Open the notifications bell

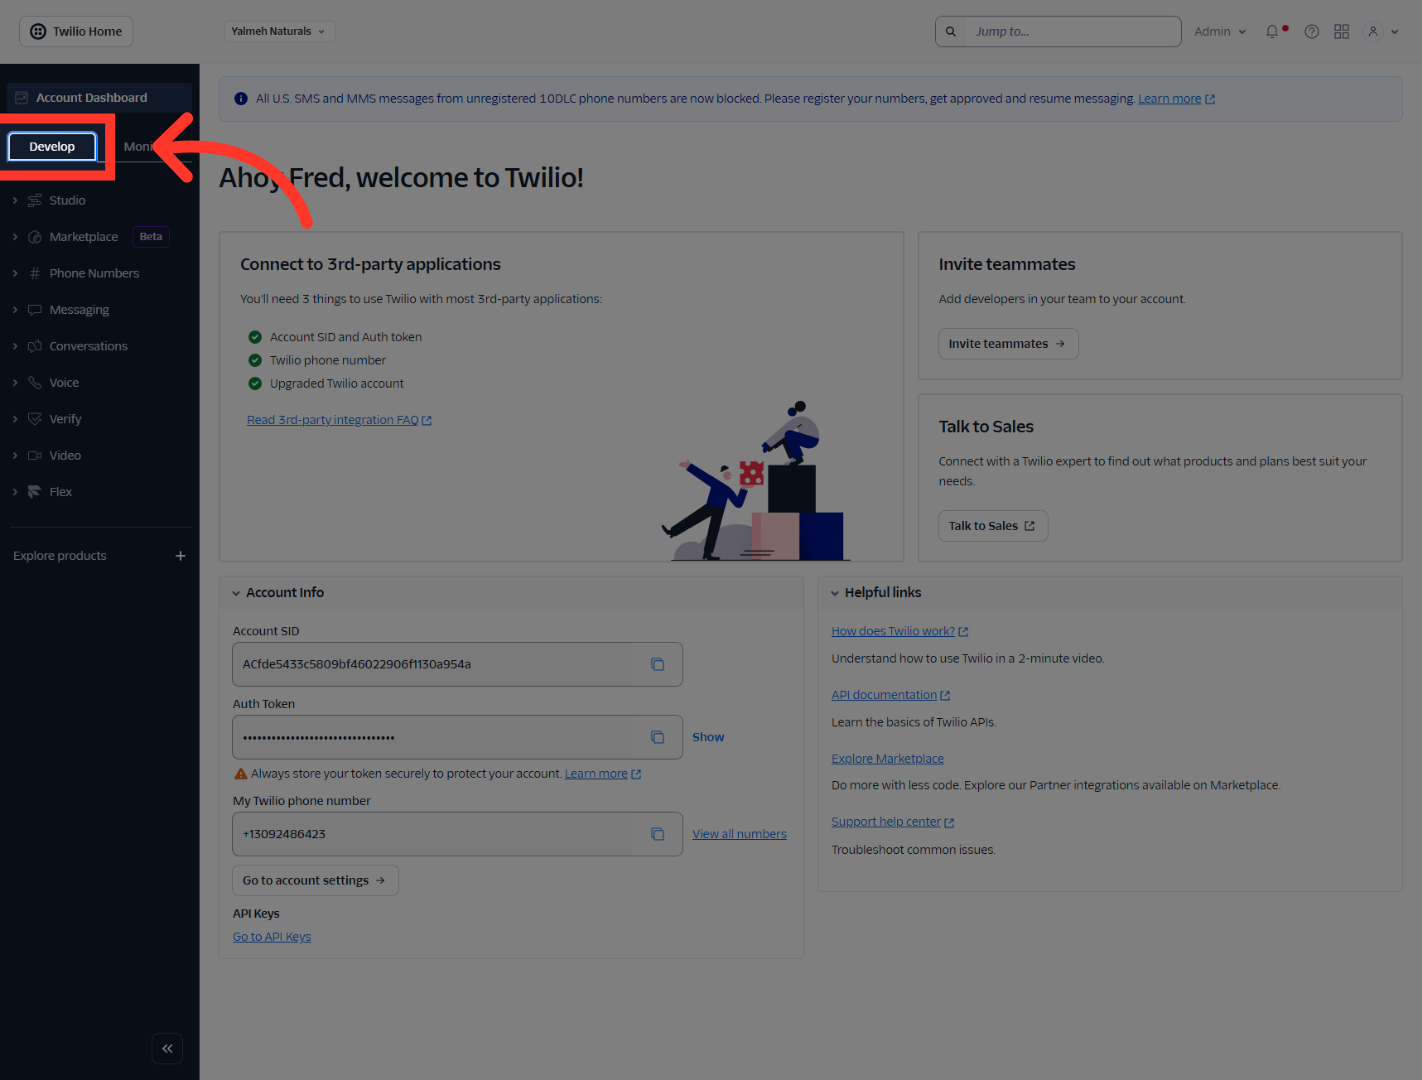(x=1272, y=31)
